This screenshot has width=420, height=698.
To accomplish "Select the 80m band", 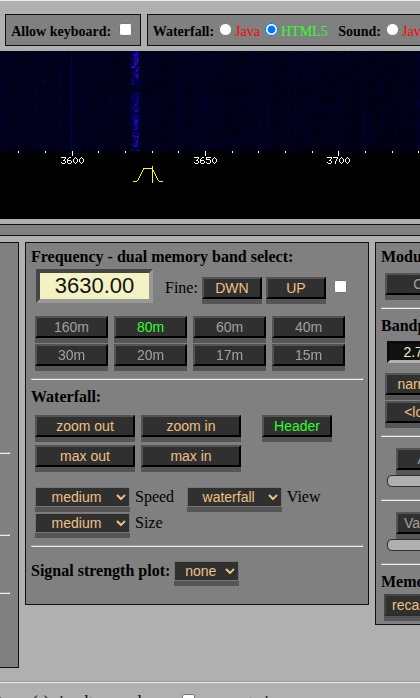I will pos(151,327).
